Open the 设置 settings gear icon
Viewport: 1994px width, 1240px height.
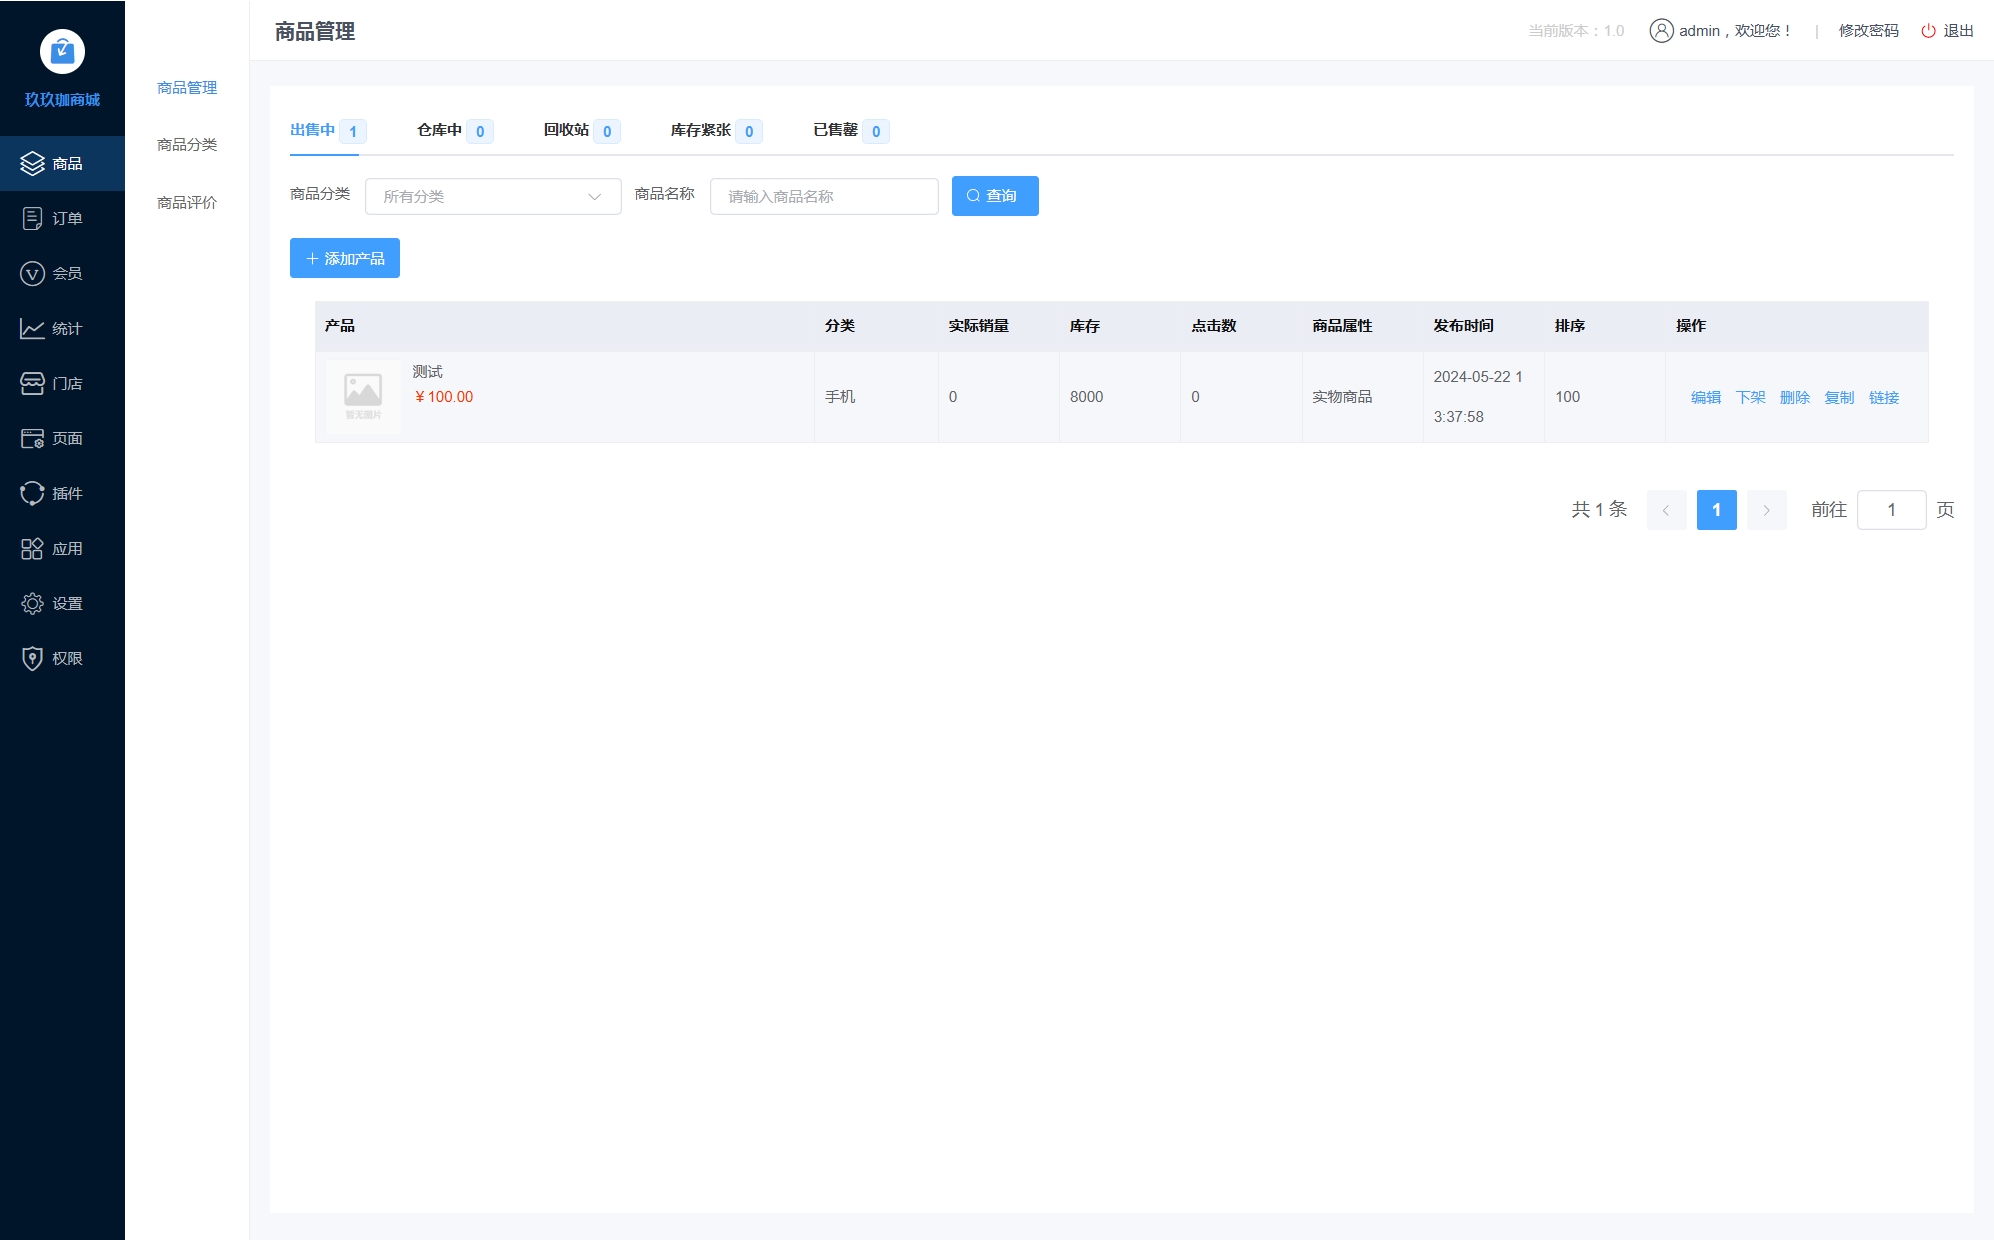[x=32, y=603]
